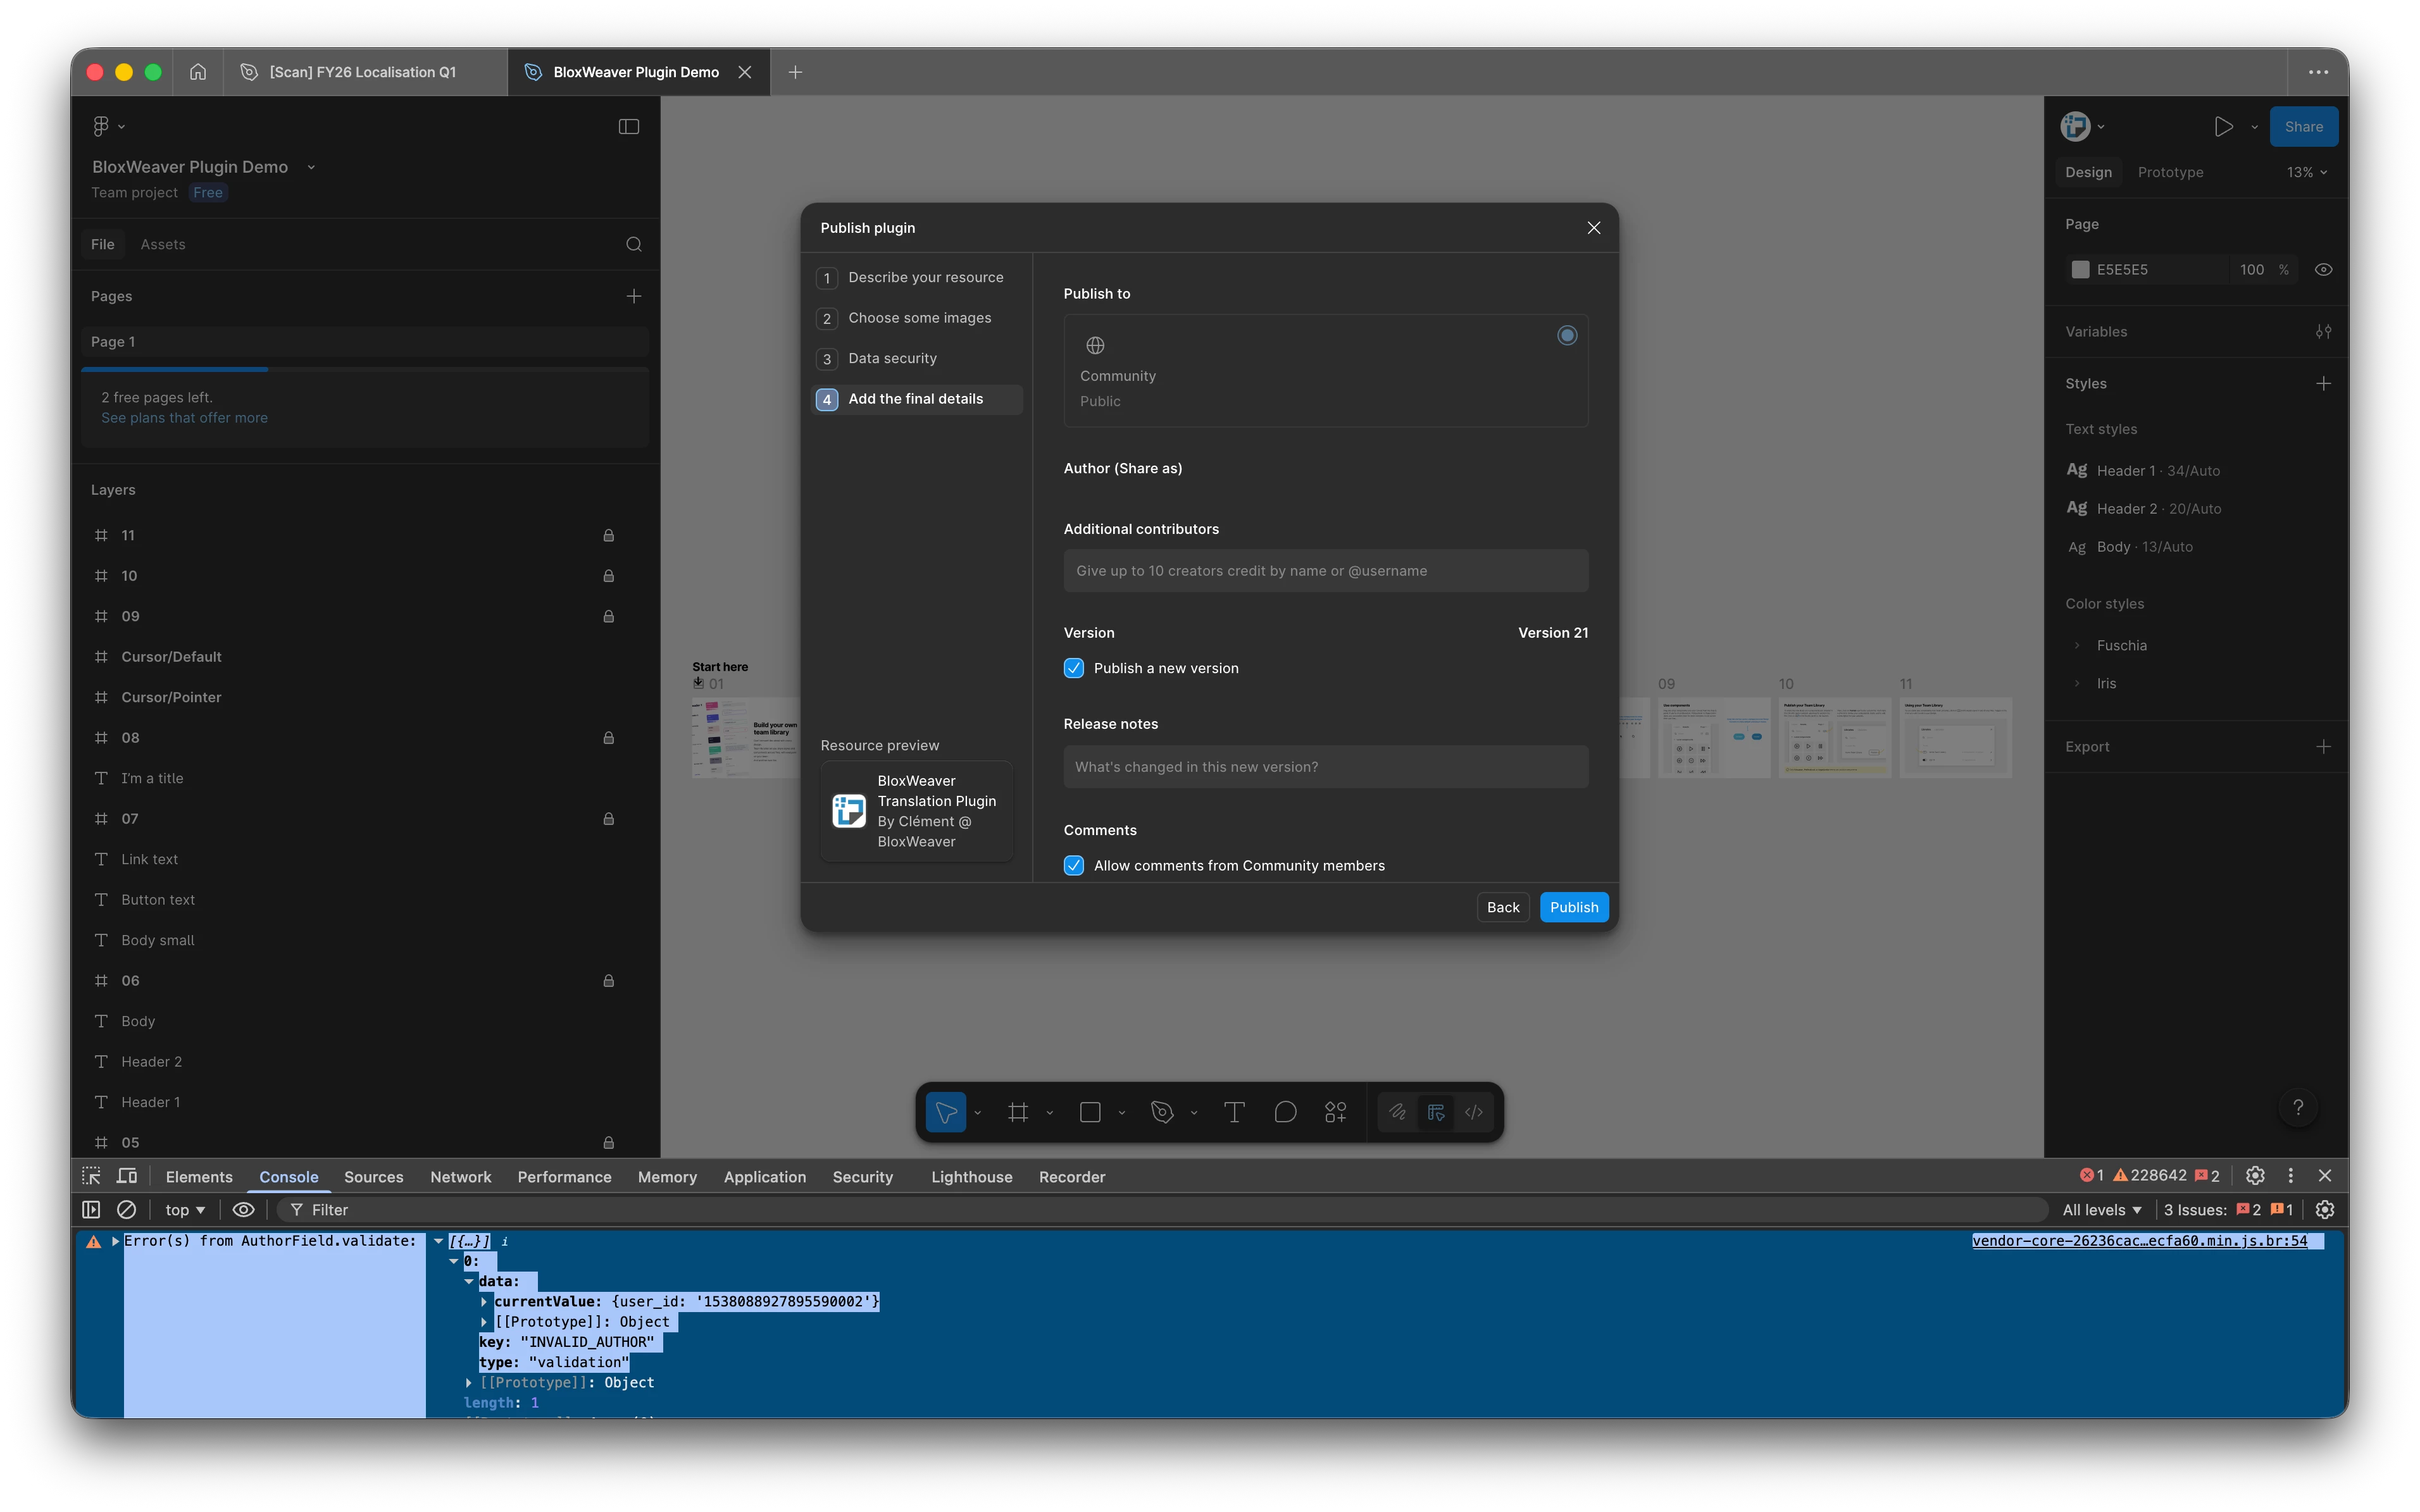2420x1512 pixels.
Task: Select the Frame tool in toolbar
Action: click(x=1018, y=1112)
